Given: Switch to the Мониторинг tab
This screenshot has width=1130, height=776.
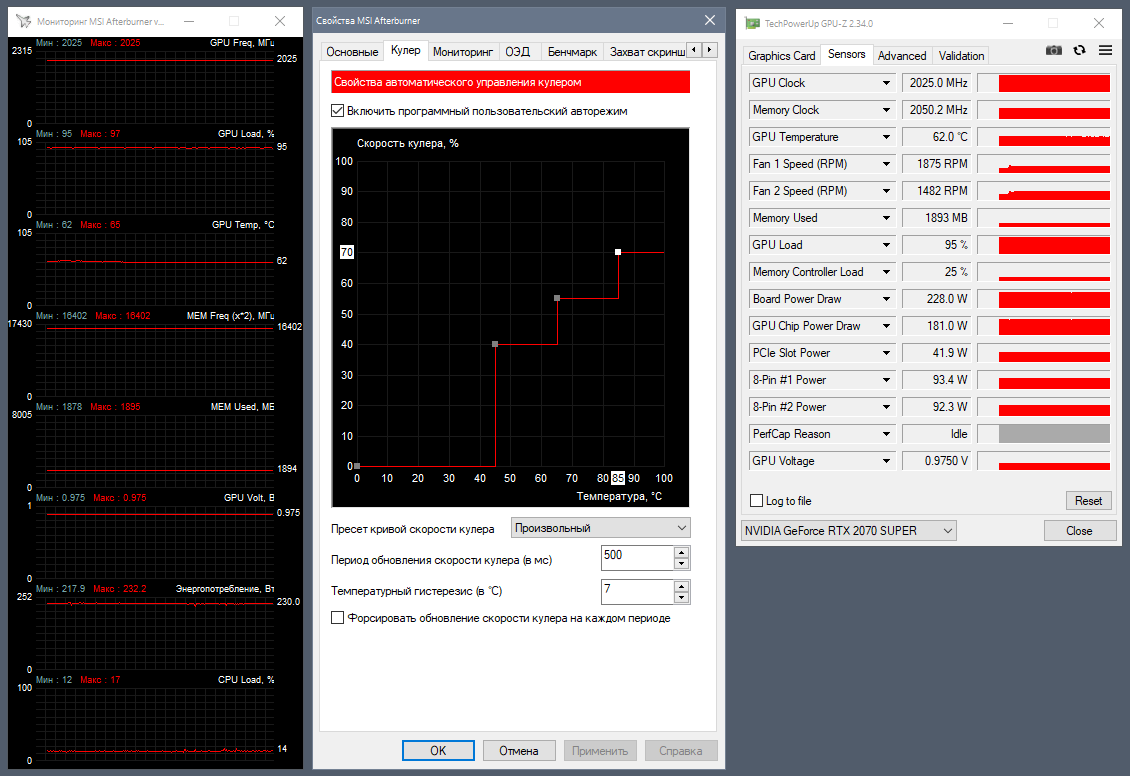Looking at the screenshot, I should pyautogui.click(x=463, y=52).
